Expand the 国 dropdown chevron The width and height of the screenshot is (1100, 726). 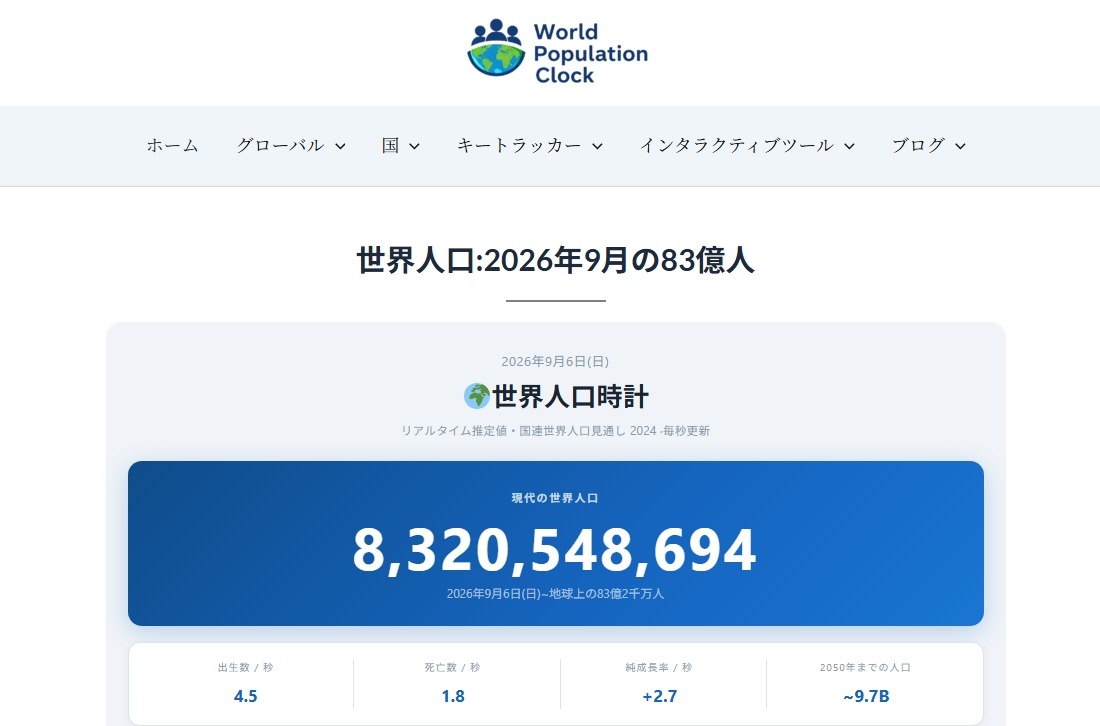click(x=415, y=146)
